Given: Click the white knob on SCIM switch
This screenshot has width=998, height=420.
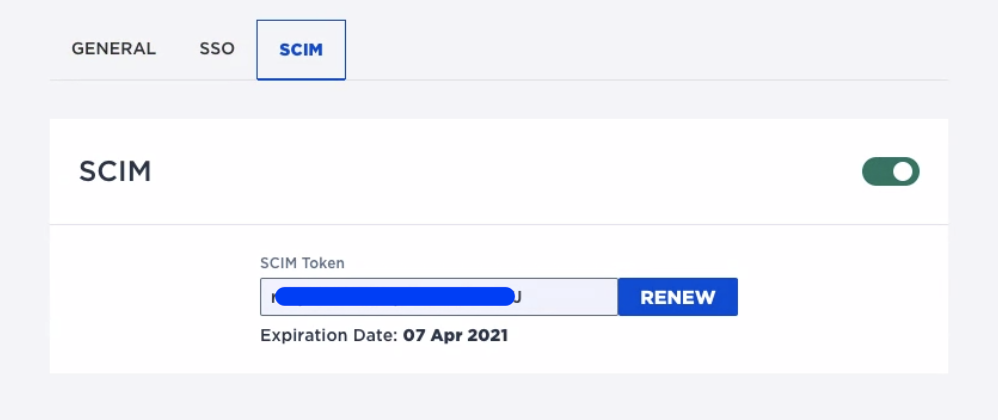Looking at the screenshot, I should [903, 172].
